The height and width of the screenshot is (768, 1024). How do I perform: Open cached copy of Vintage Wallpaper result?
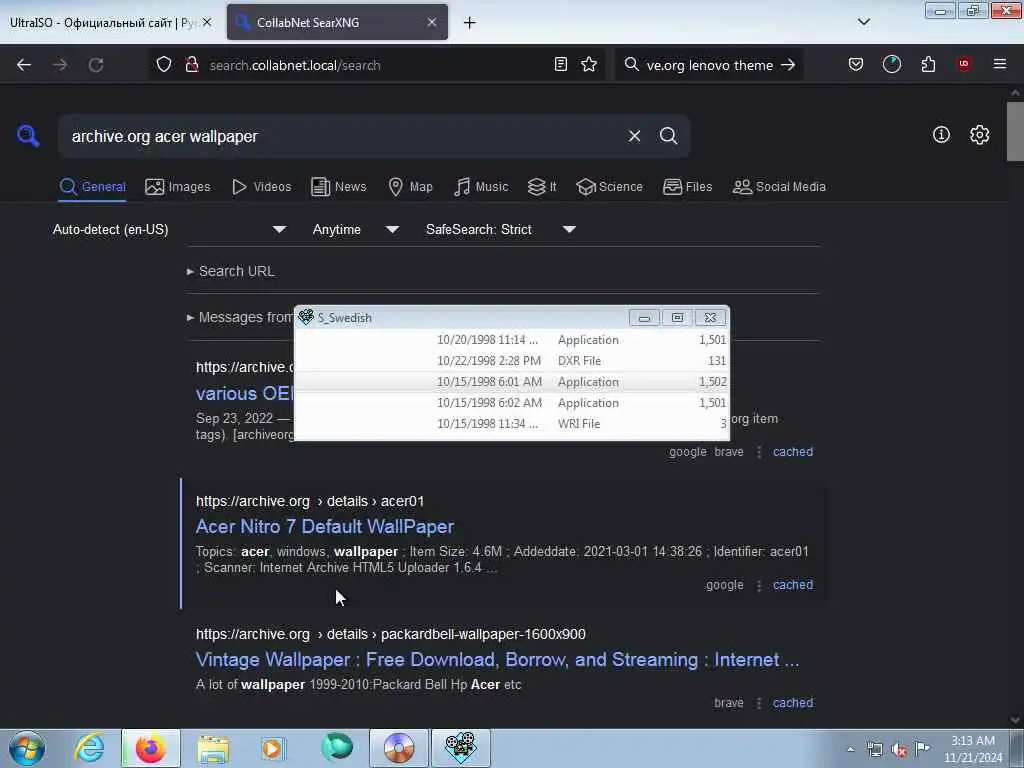click(x=793, y=703)
